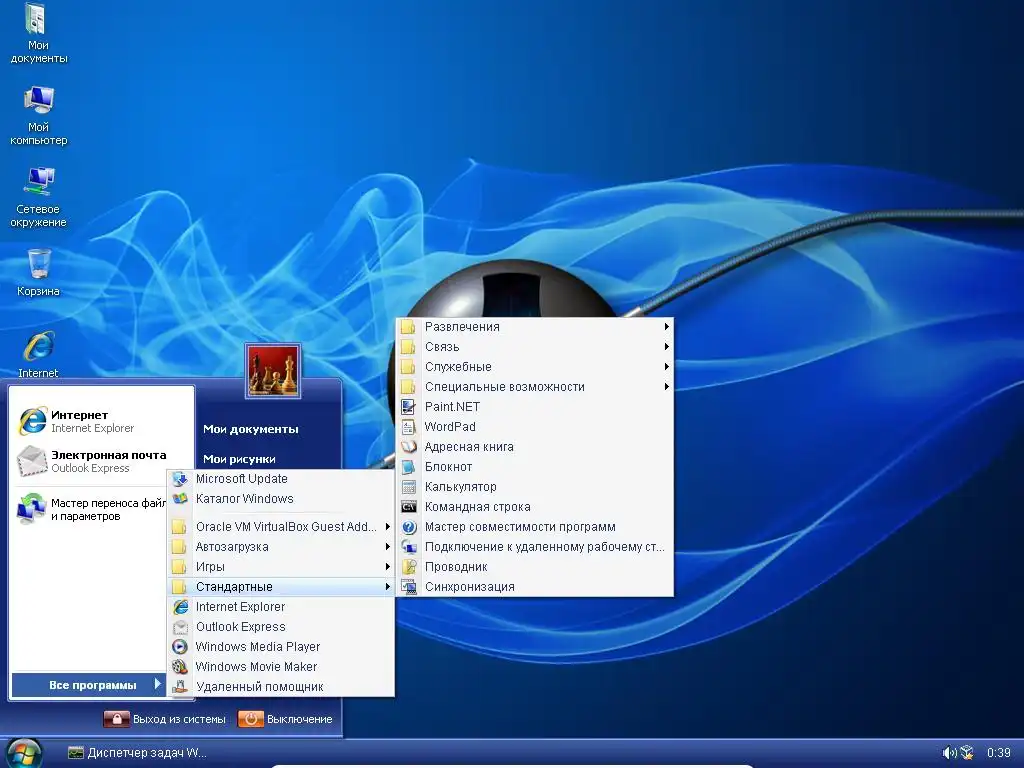The width and height of the screenshot is (1024, 768).
Task: Click the VirtualBox tray icon beside the clock
Action: tap(967, 753)
